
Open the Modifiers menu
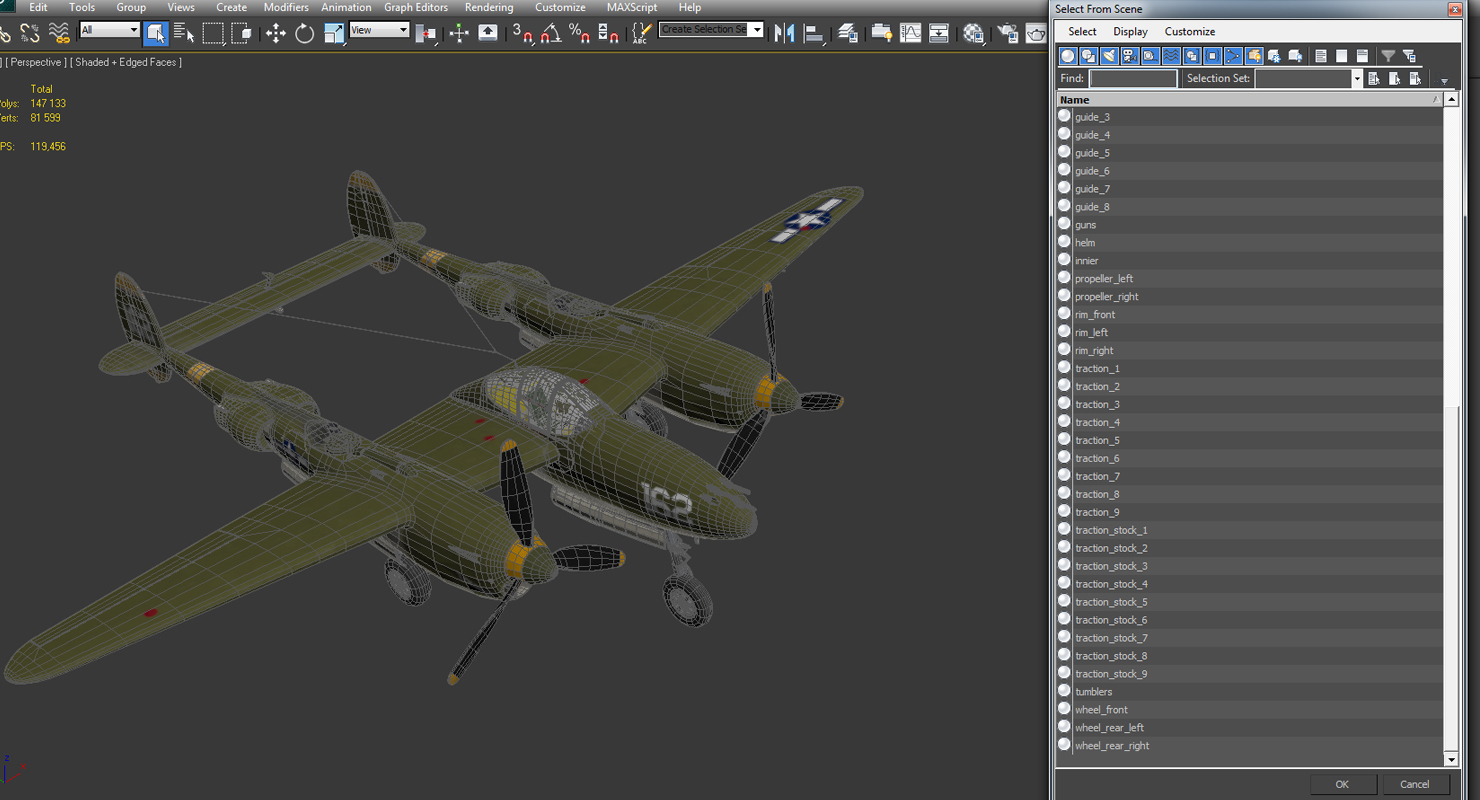pyautogui.click(x=286, y=7)
